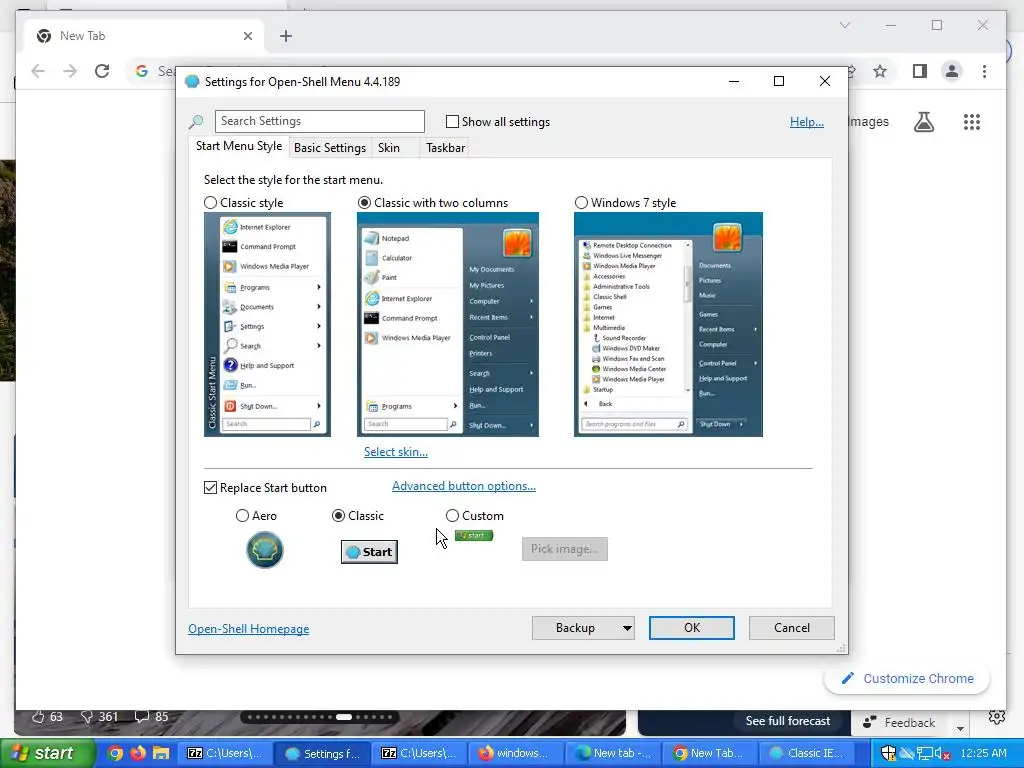The height and width of the screenshot is (768, 1024).
Task: Toggle the Show all settings checkbox
Action: (x=452, y=121)
